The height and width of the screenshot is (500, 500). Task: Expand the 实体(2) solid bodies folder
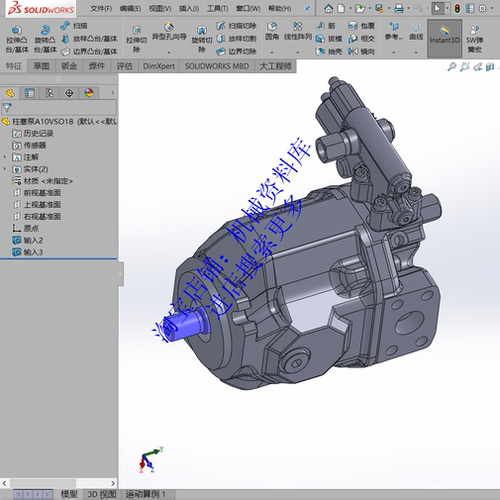(x=5, y=169)
